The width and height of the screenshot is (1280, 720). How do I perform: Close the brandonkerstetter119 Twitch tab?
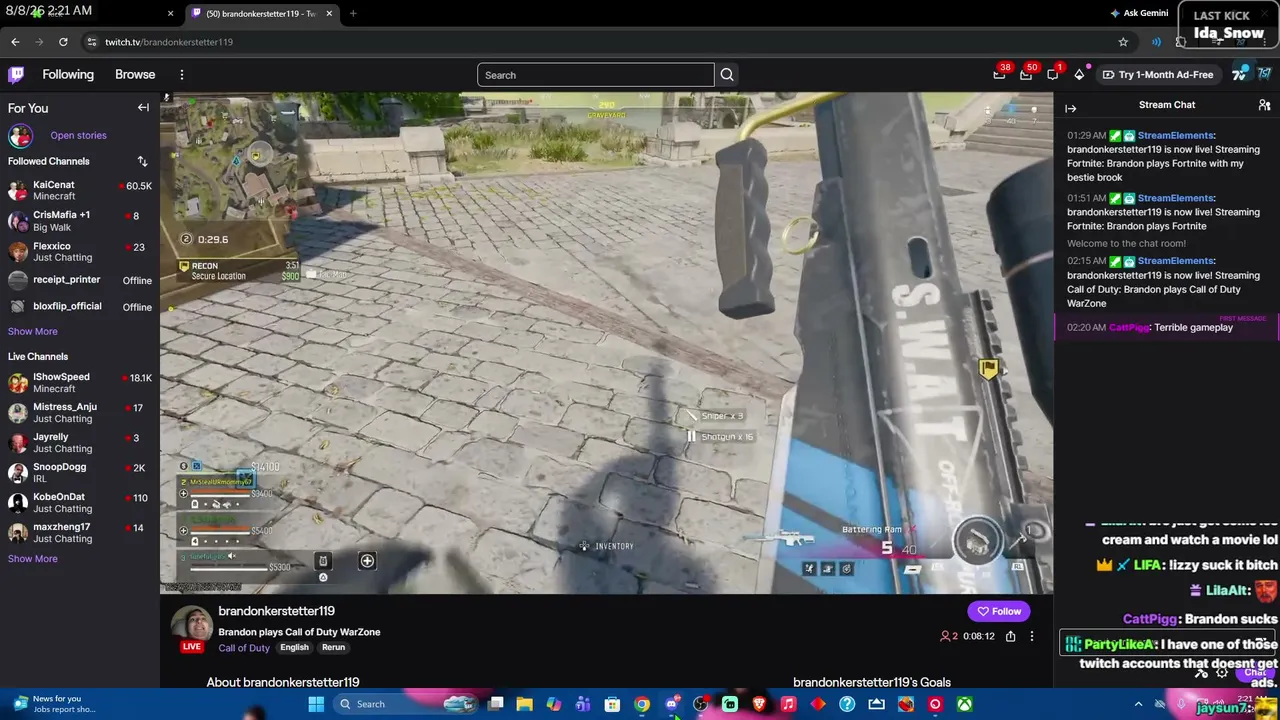point(329,14)
